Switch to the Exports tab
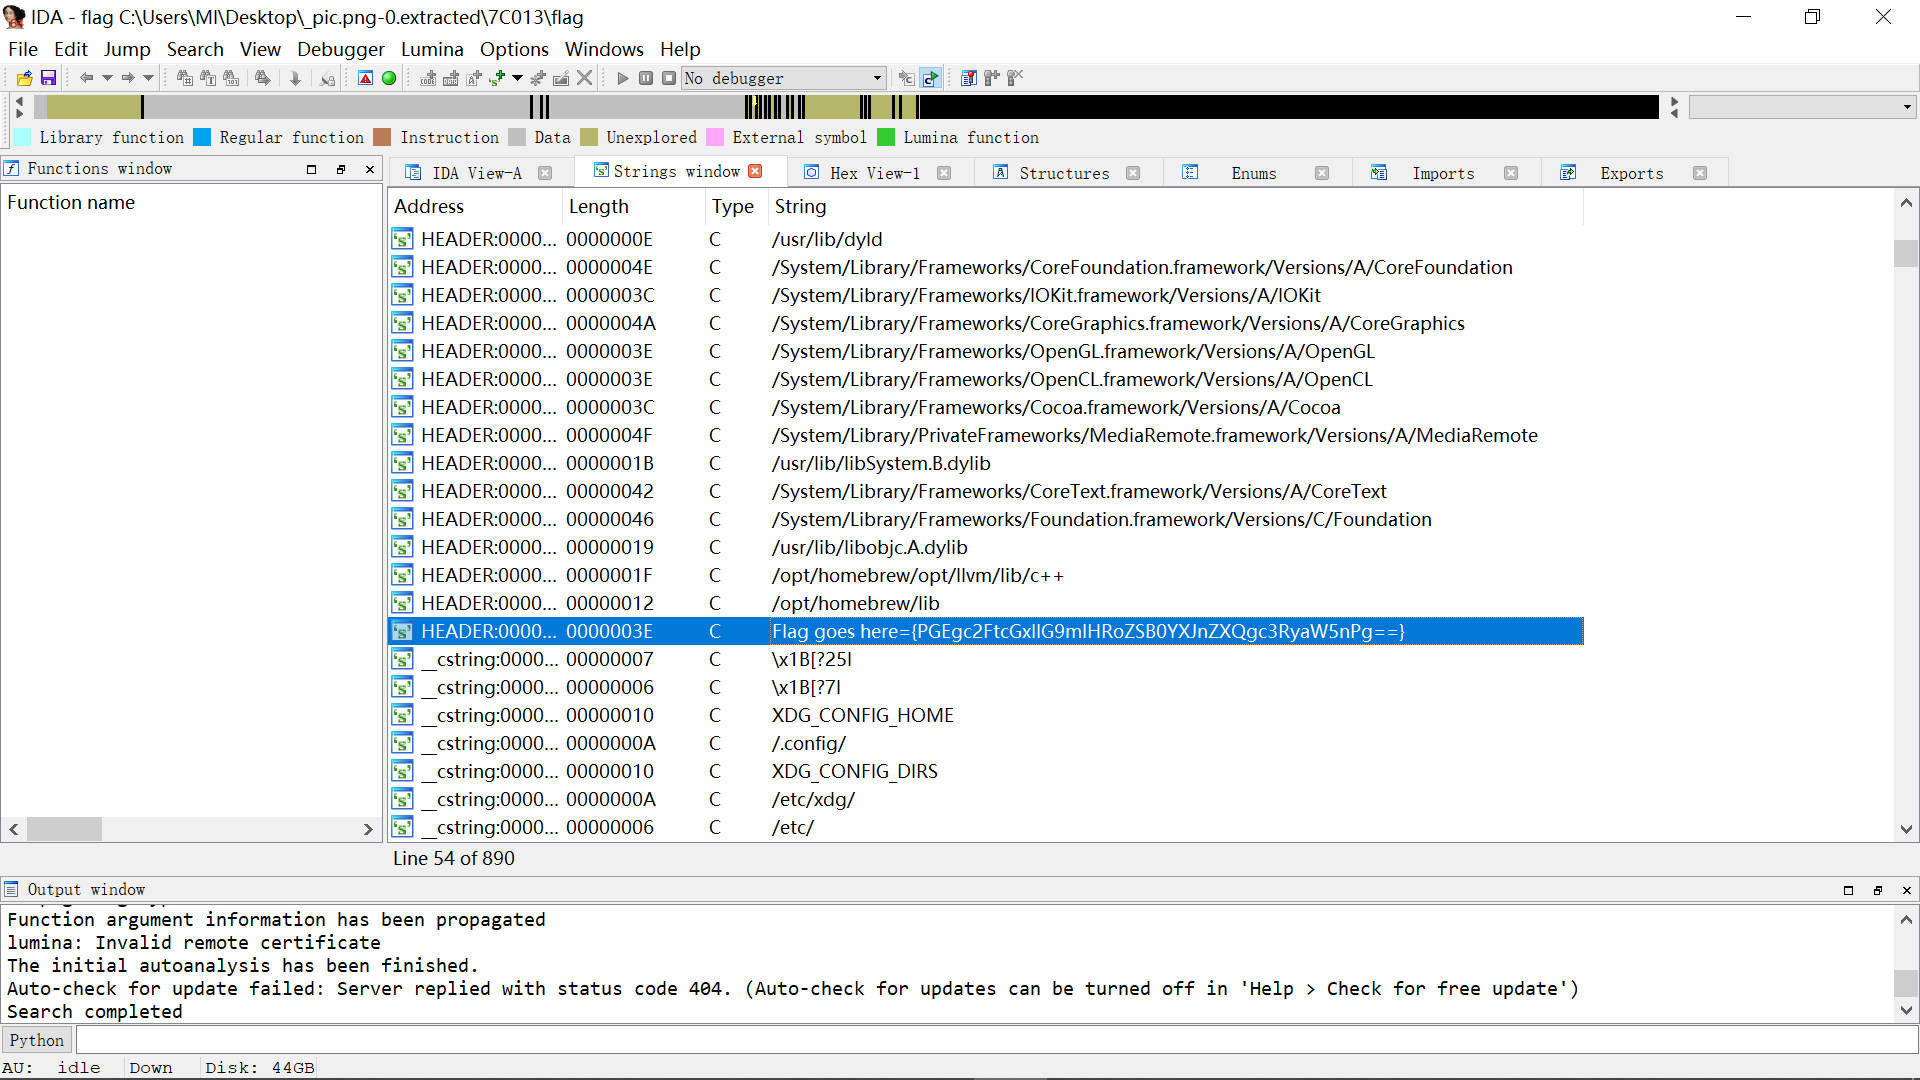Screen dimensions: 1920x1080 pos(1631,173)
